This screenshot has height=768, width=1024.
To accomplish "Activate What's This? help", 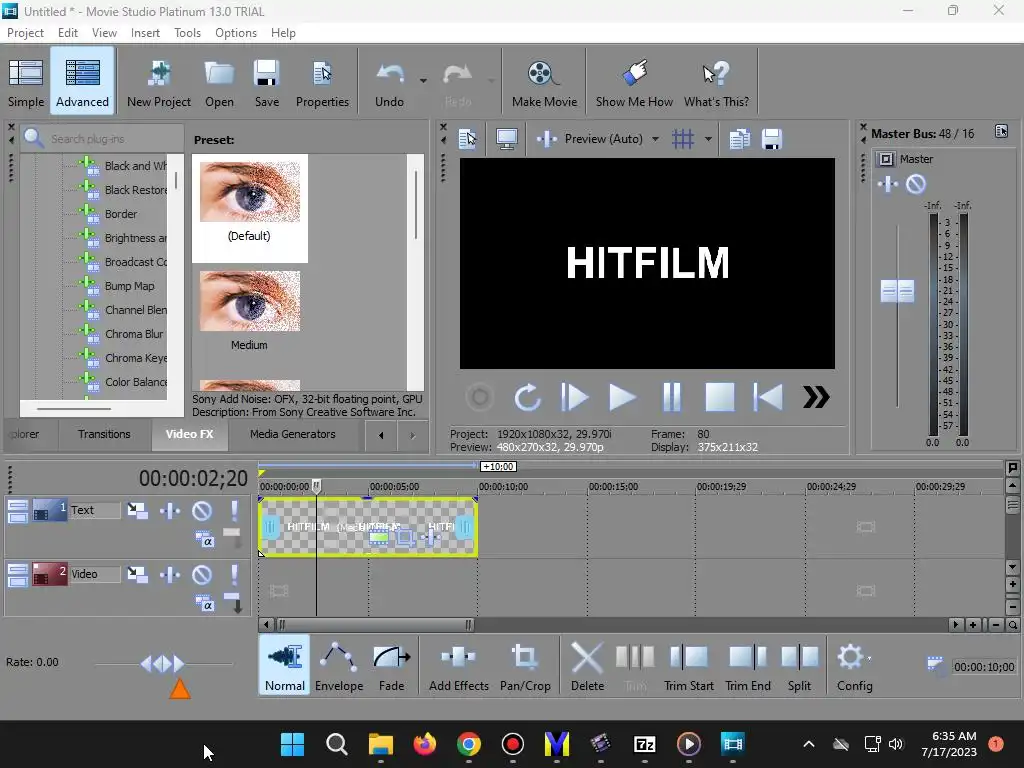I will 716,82.
